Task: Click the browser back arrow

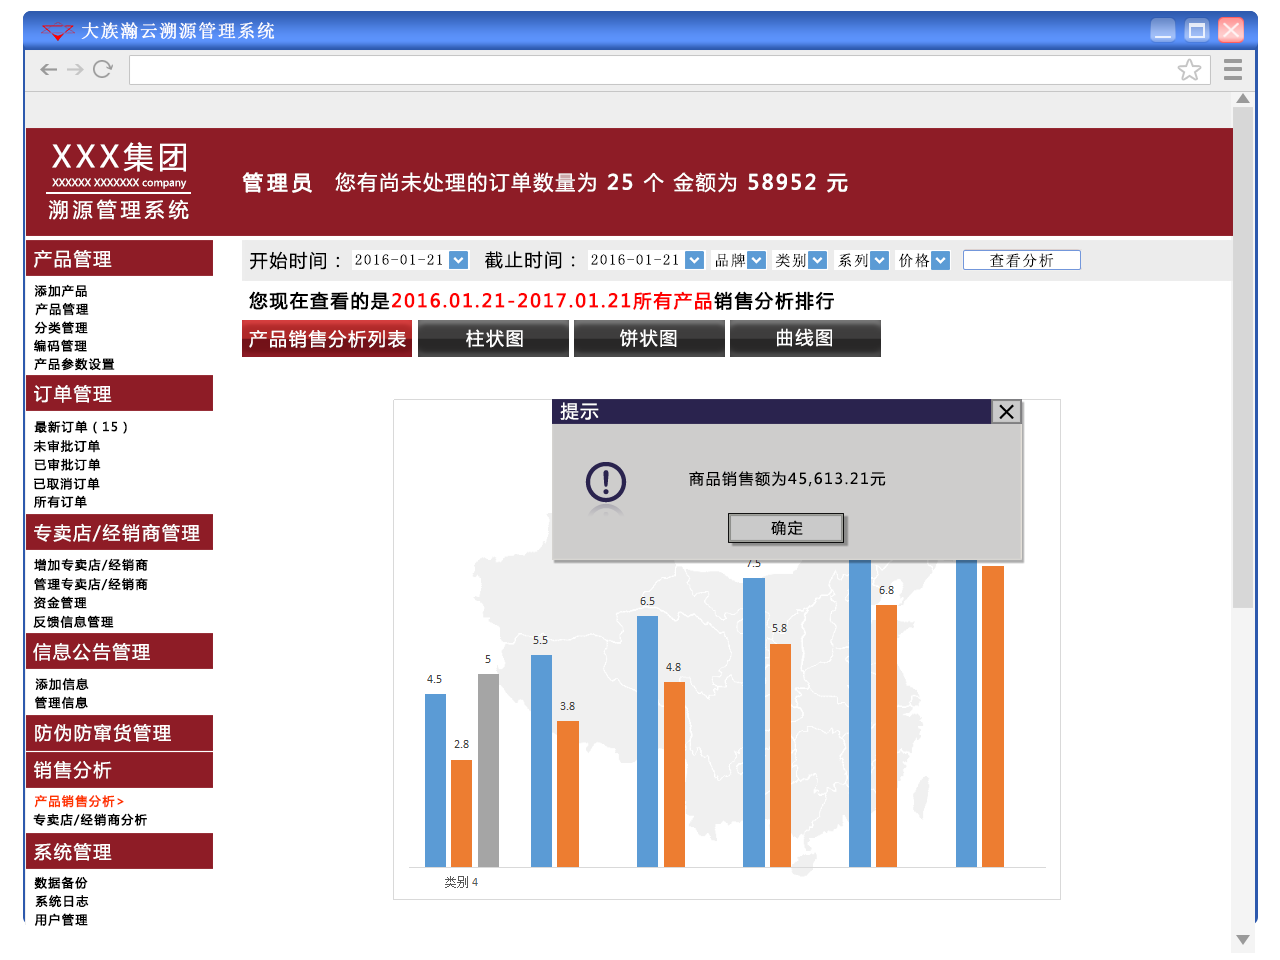Action: [48, 69]
